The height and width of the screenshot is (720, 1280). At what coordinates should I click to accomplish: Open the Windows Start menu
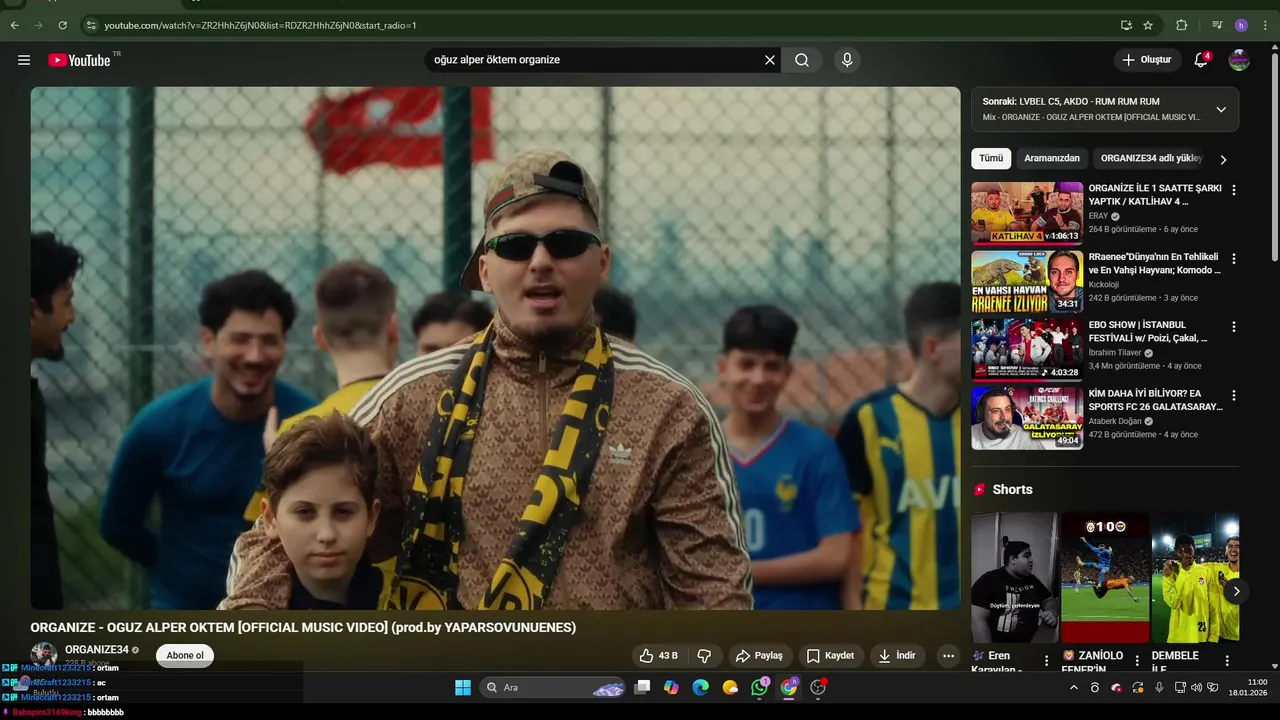[463, 687]
